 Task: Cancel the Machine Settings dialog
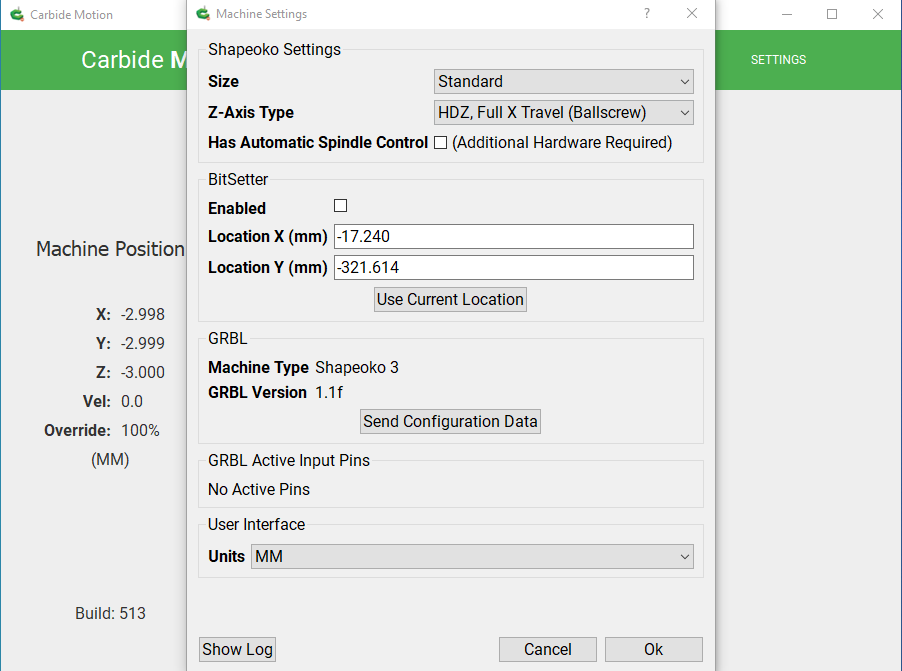[548, 649]
